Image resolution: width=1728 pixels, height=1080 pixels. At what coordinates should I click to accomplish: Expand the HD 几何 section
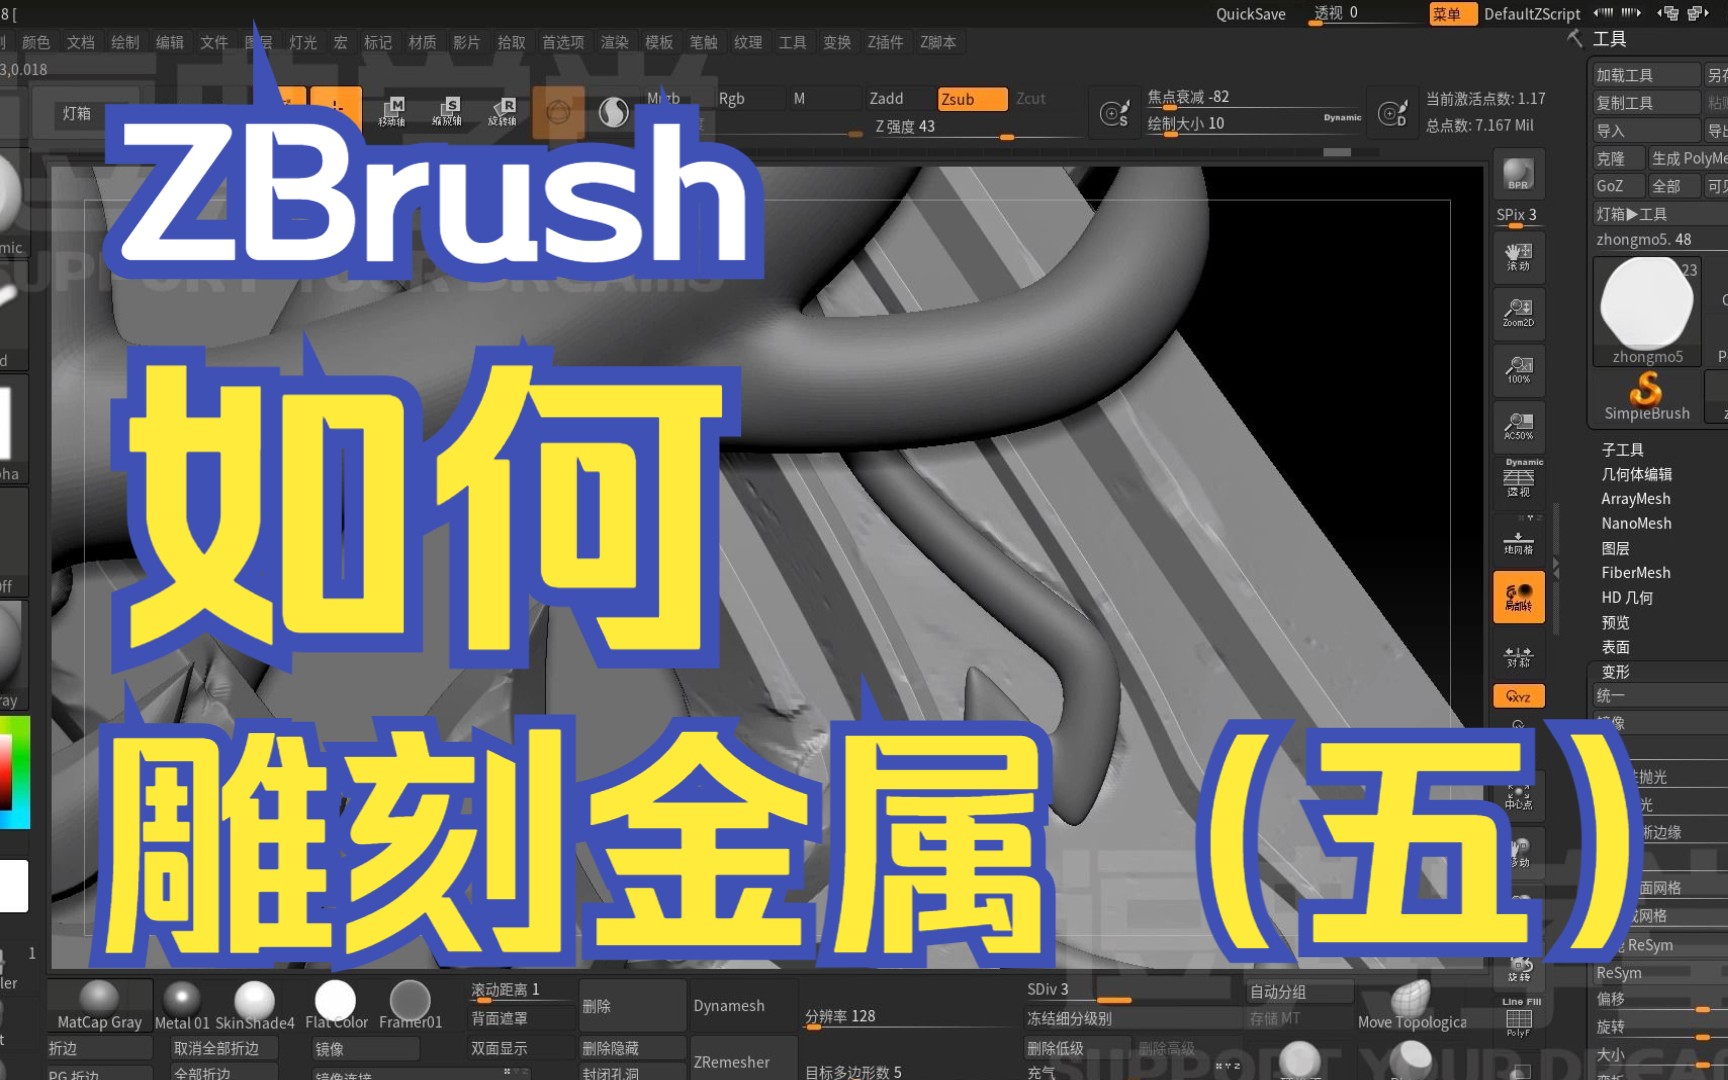point(1627,597)
